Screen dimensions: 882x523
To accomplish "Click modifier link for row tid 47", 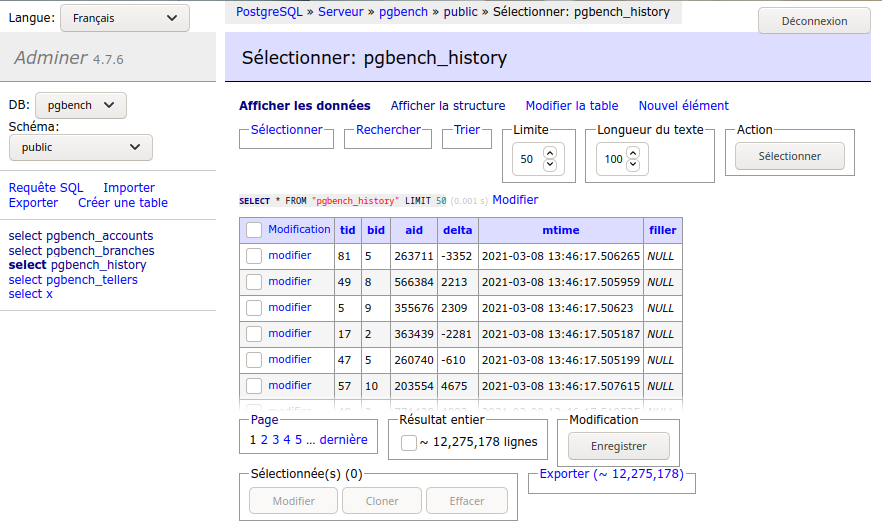I will 290,359.
